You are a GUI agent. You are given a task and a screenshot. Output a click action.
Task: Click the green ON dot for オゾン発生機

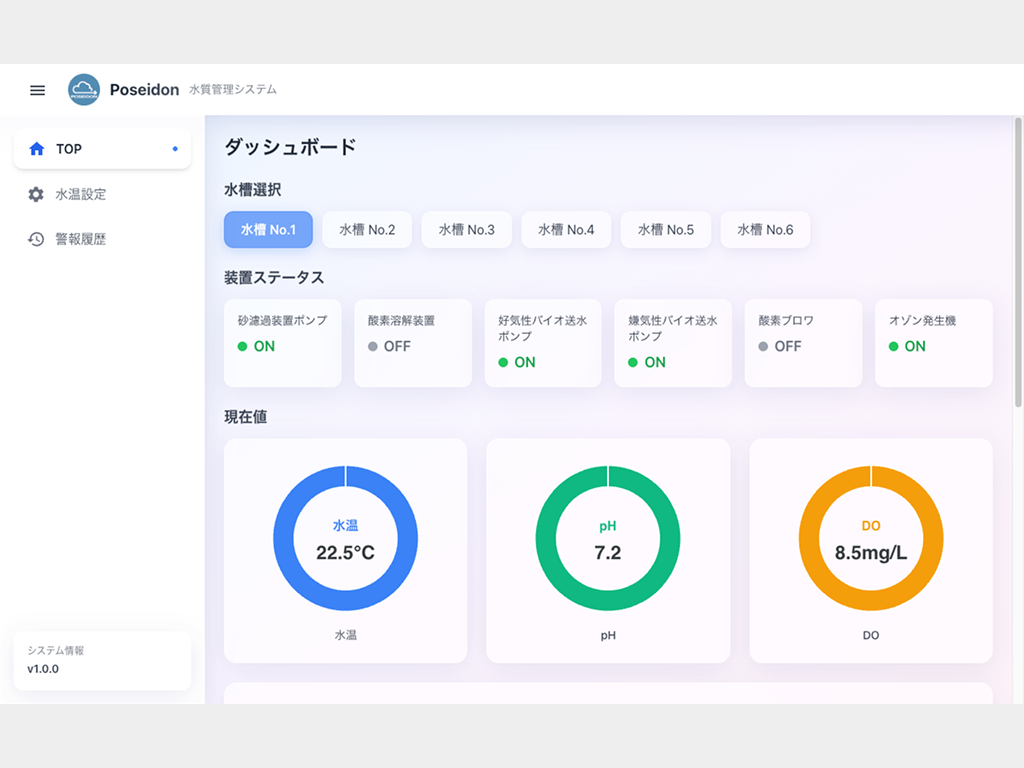click(893, 347)
